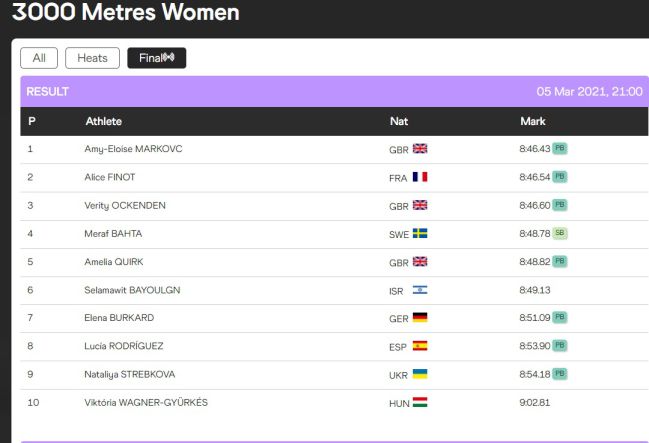Switch to the Heats tab
The height and width of the screenshot is (443, 649).
92,58
